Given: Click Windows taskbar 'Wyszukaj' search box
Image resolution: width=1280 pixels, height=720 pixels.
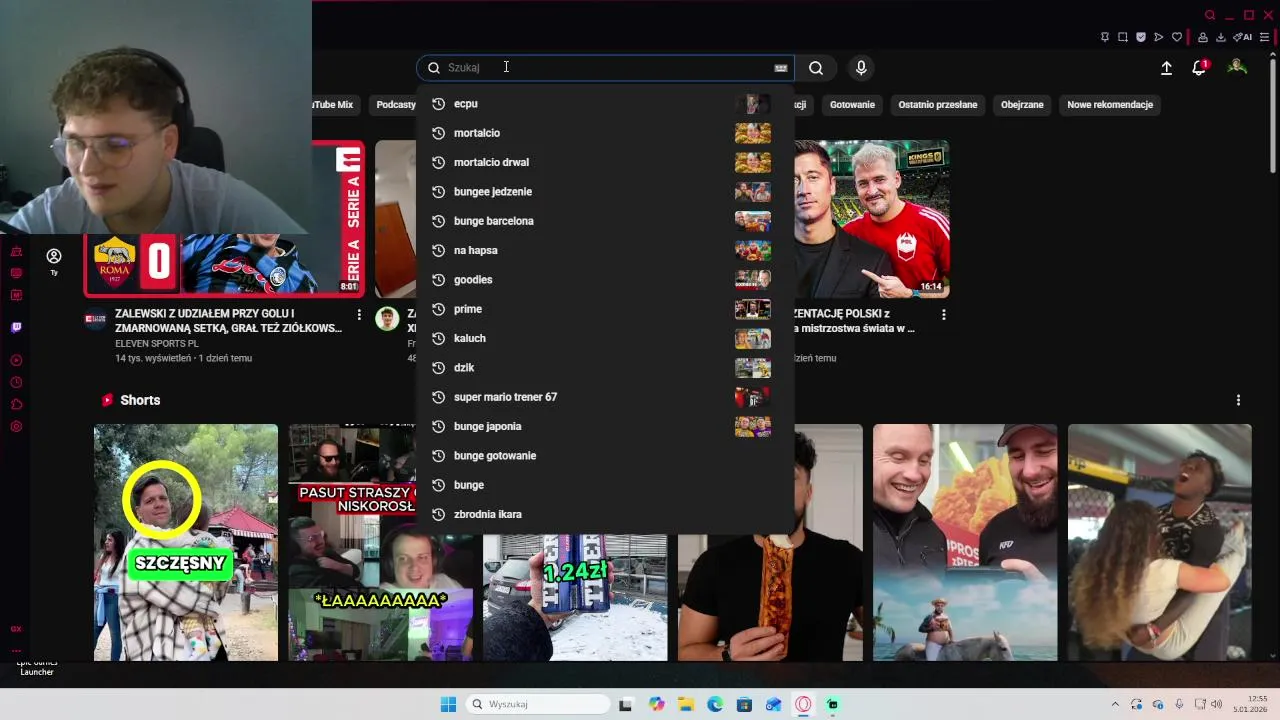Looking at the screenshot, I should [538, 704].
